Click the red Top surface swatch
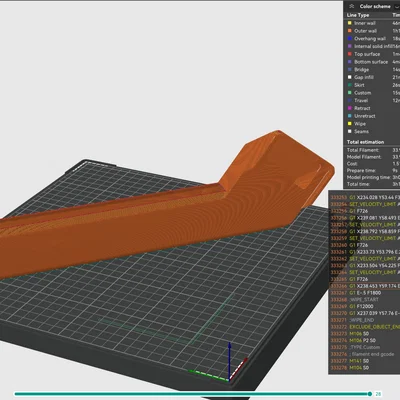The image size is (400, 400). pyautogui.click(x=350, y=54)
